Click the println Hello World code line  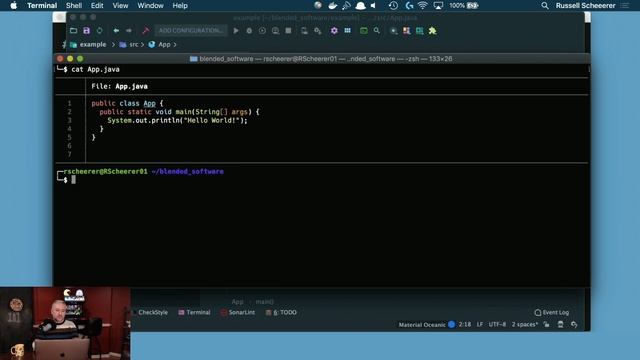click(178, 120)
